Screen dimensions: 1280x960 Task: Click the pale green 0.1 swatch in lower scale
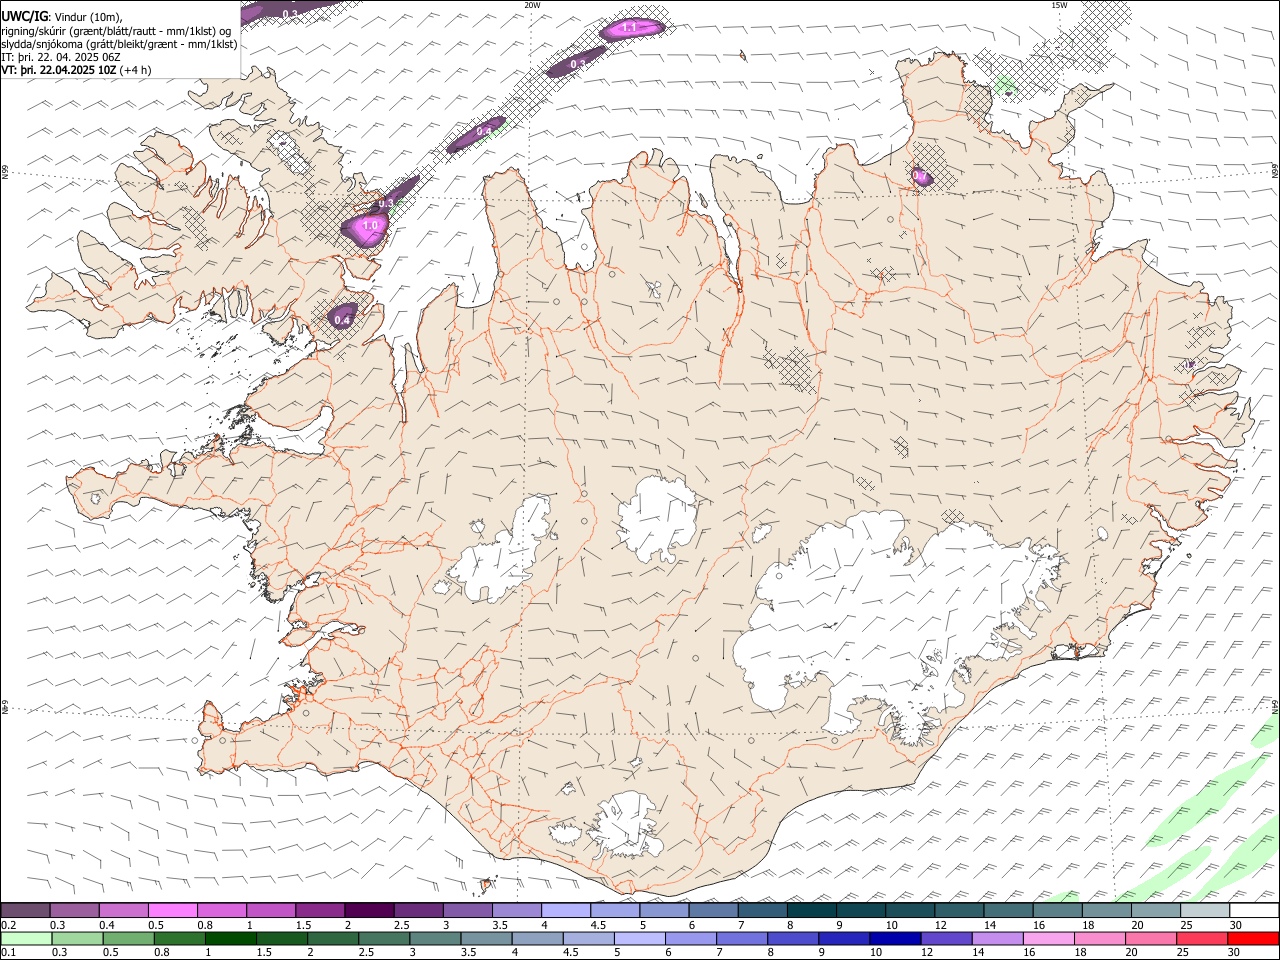click(x=26, y=939)
